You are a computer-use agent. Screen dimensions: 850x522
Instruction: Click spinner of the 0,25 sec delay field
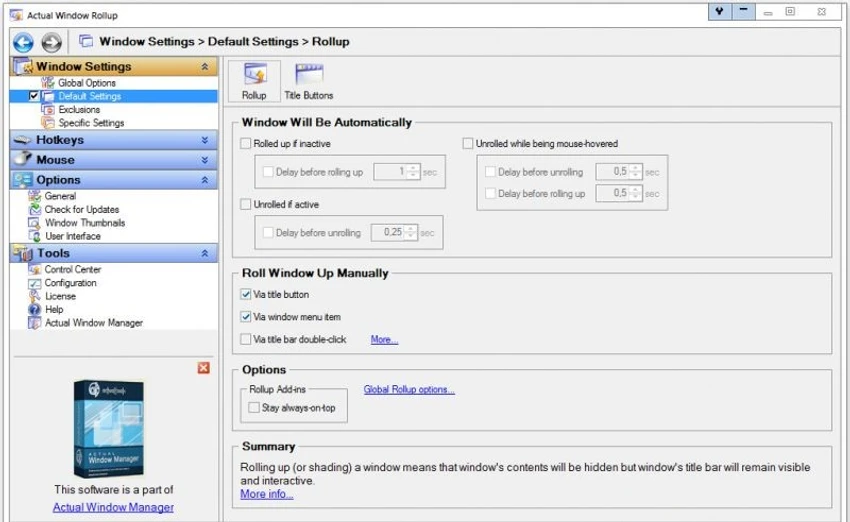[x=410, y=233]
